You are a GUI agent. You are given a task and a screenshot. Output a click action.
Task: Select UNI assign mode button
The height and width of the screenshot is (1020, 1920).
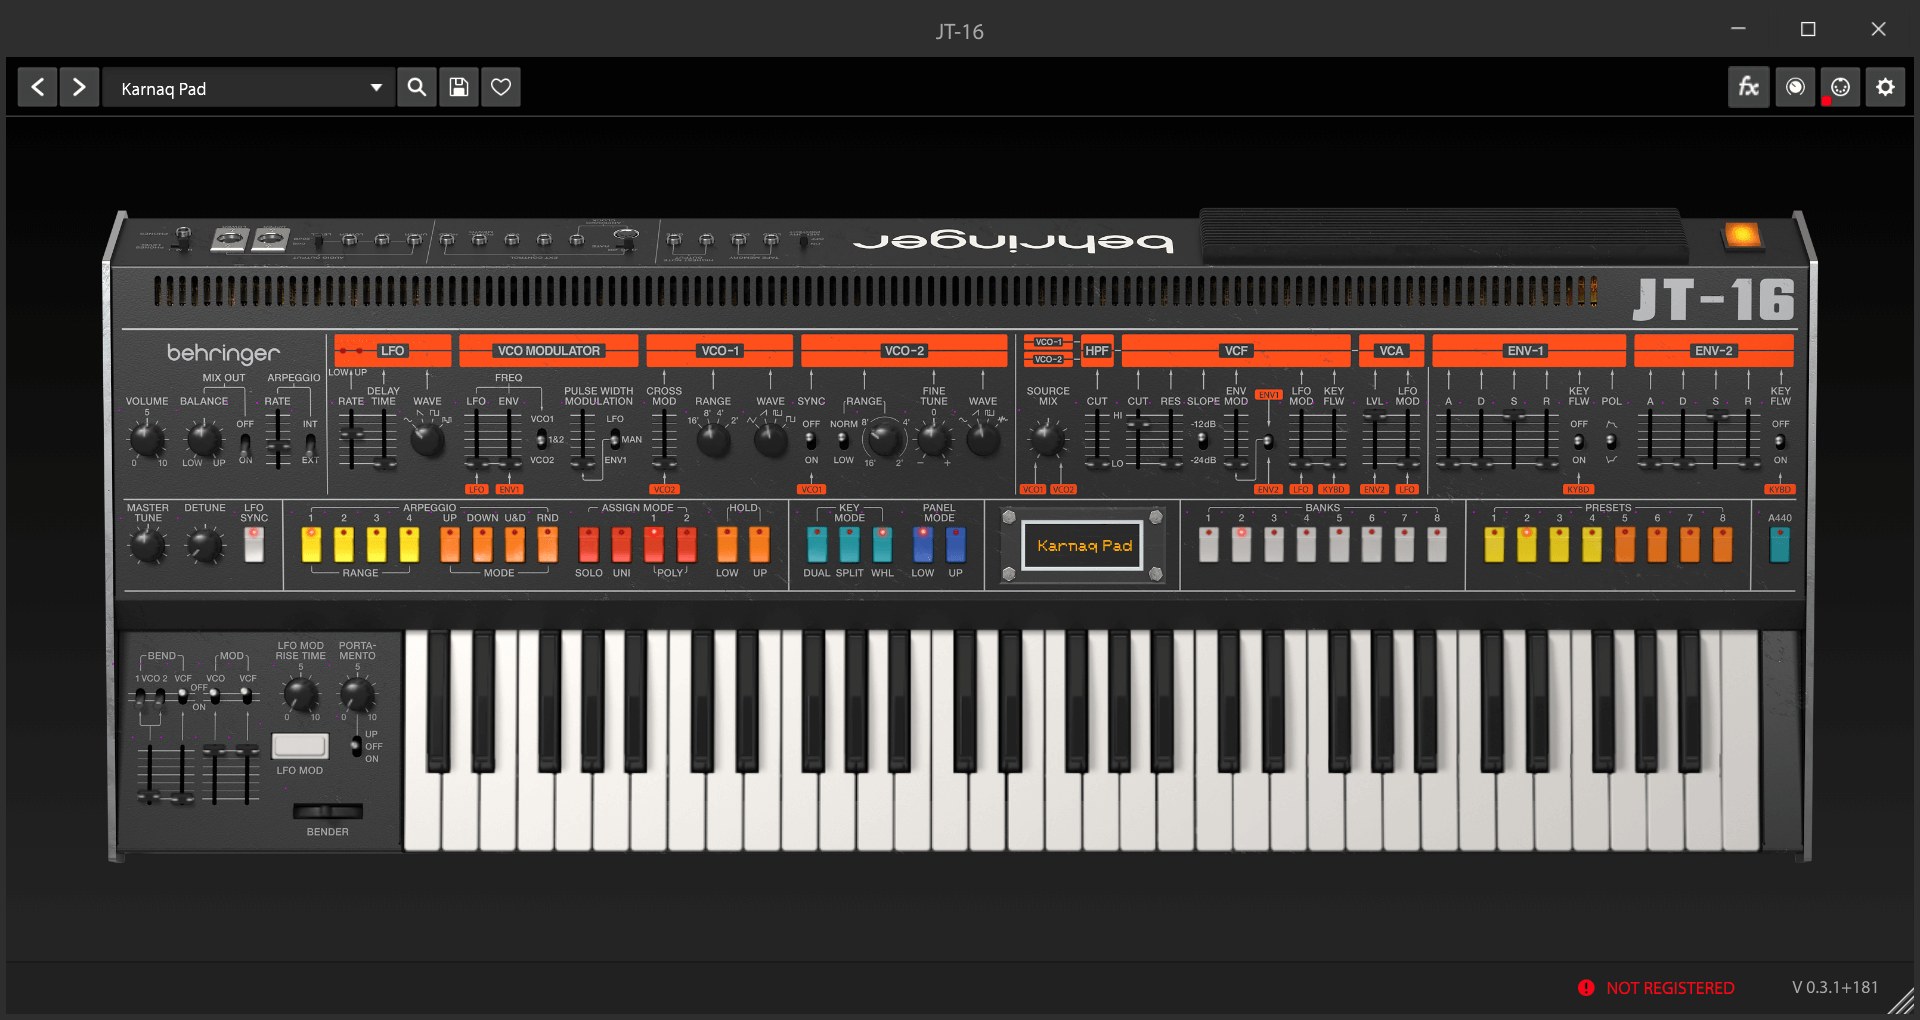coord(621,545)
